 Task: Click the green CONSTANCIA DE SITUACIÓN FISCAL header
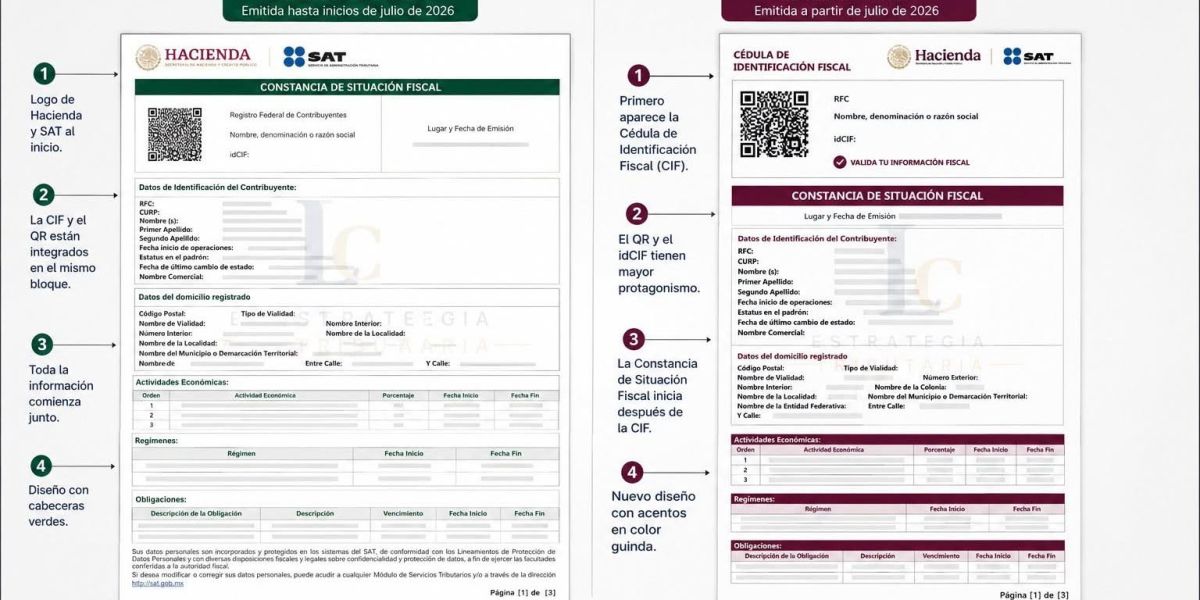347,88
